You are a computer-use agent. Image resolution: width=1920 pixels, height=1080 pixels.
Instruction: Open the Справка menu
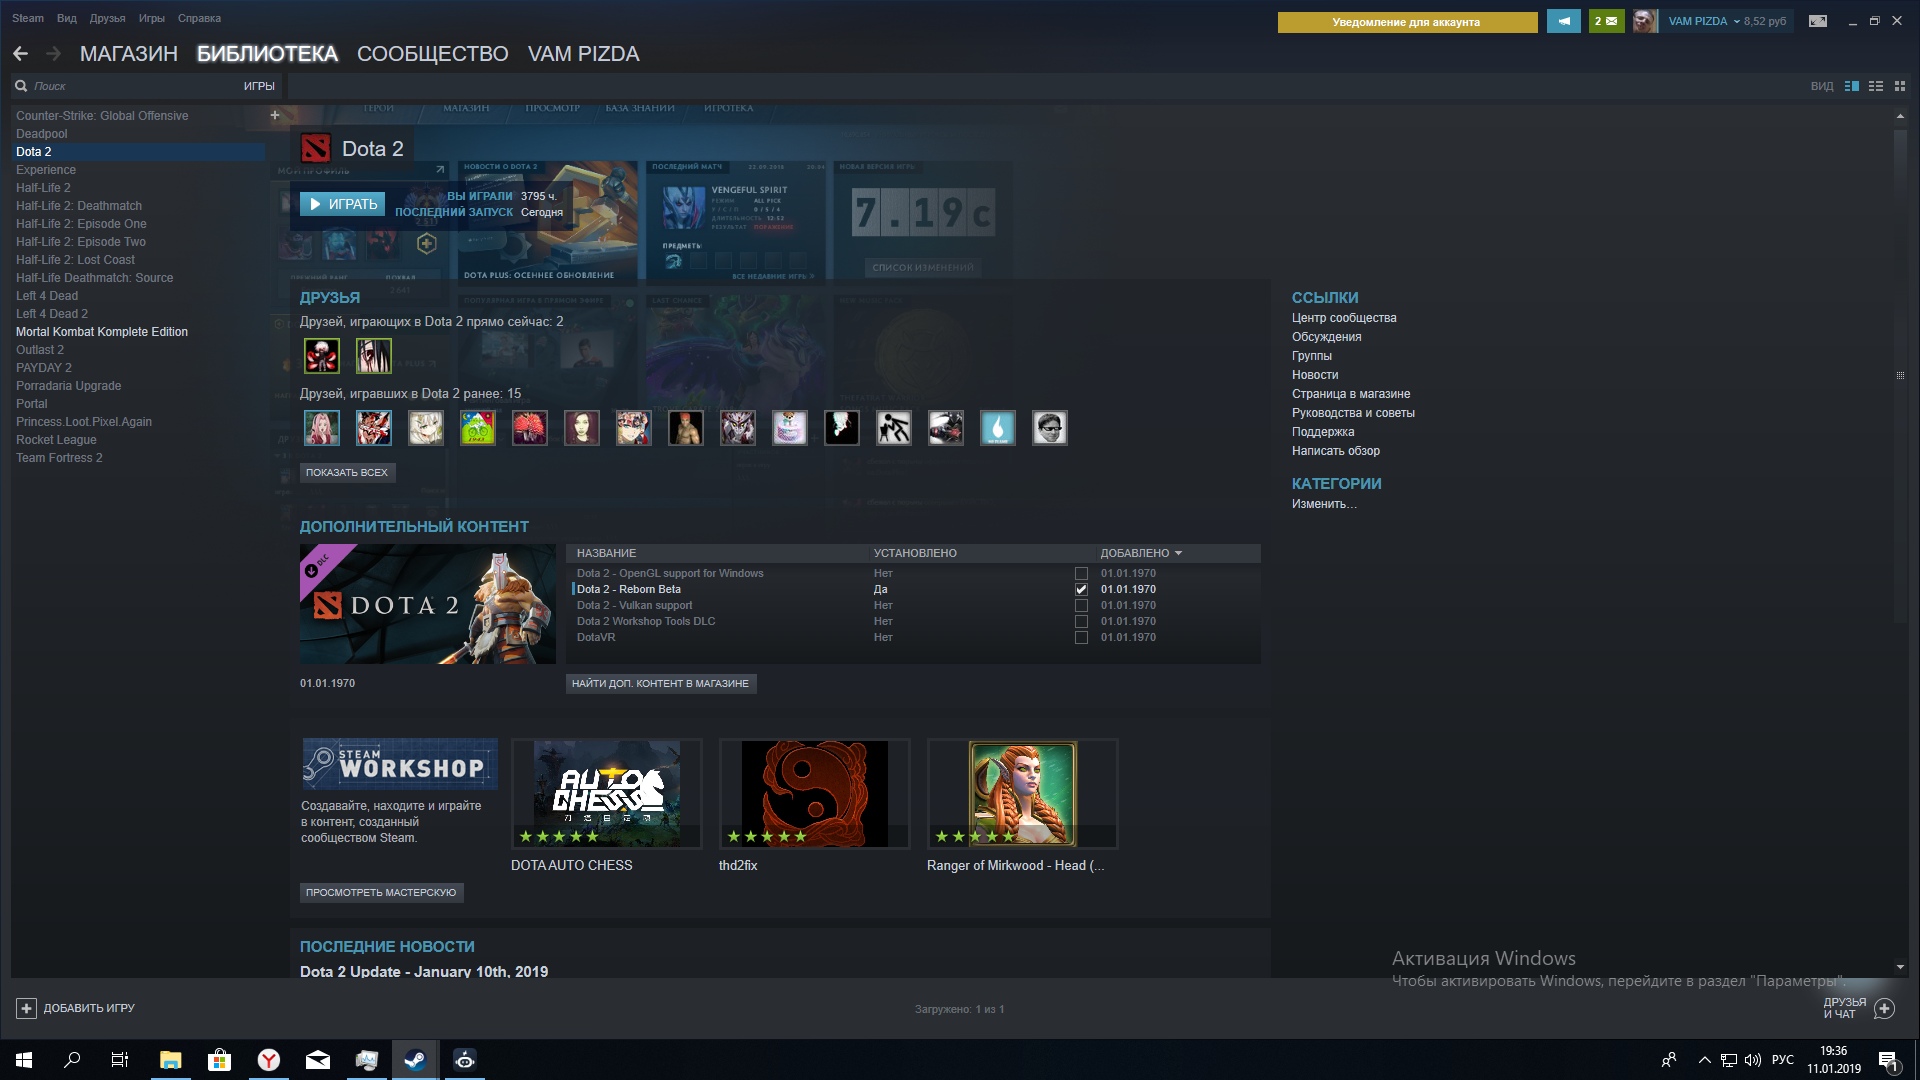tap(199, 18)
